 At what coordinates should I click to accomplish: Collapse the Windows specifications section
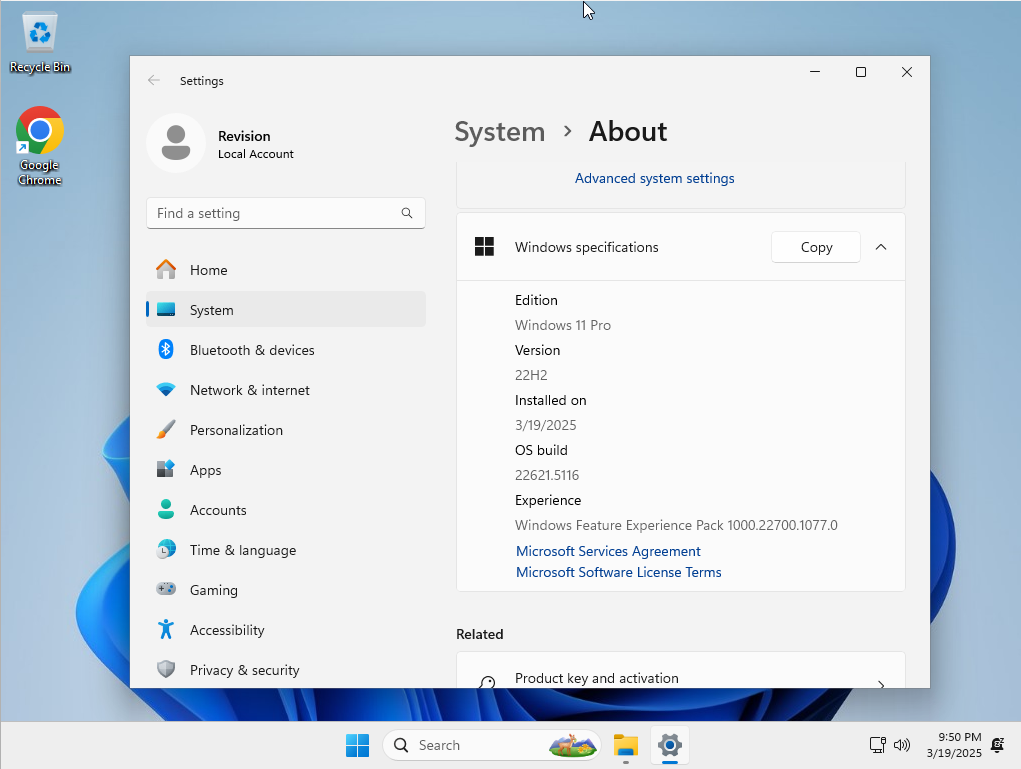tap(881, 247)
